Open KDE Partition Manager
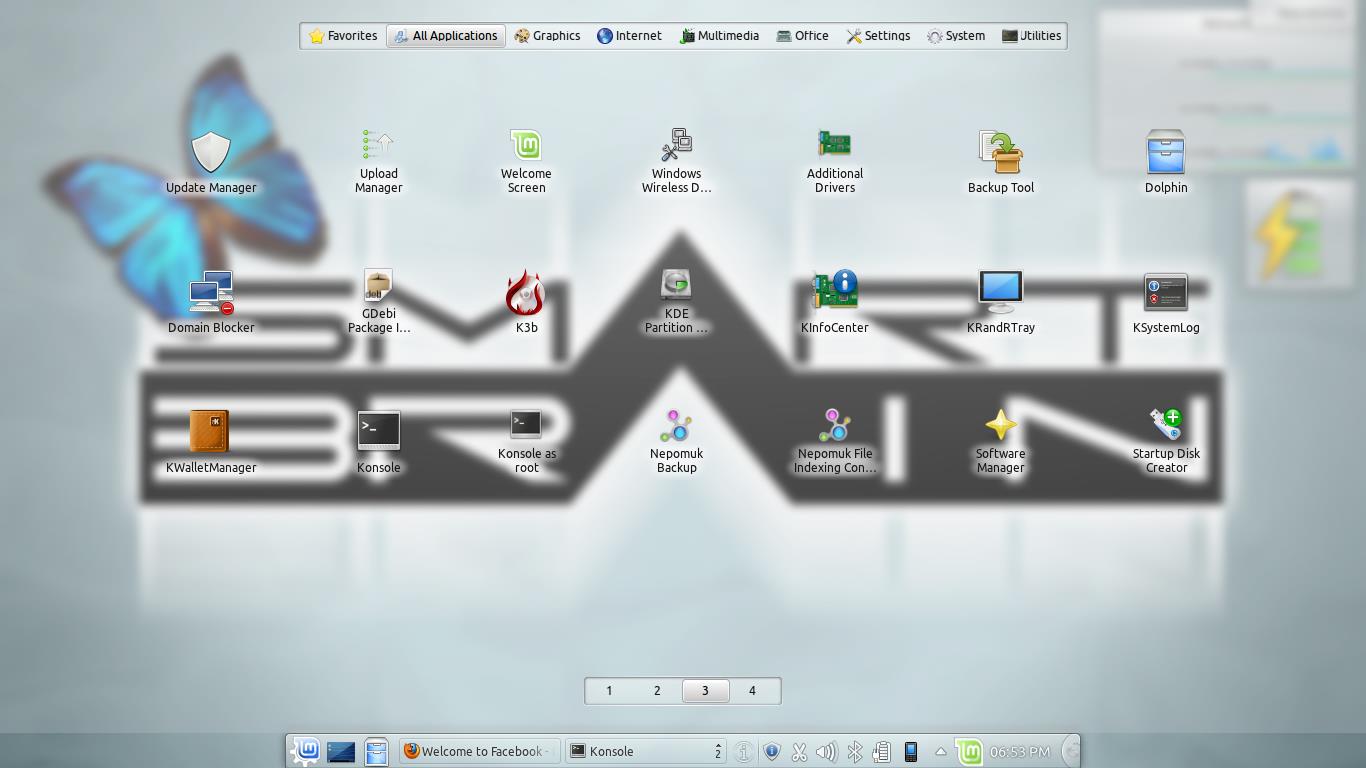The height and width of the screenshot is (768, 1366). click(677, 301)
